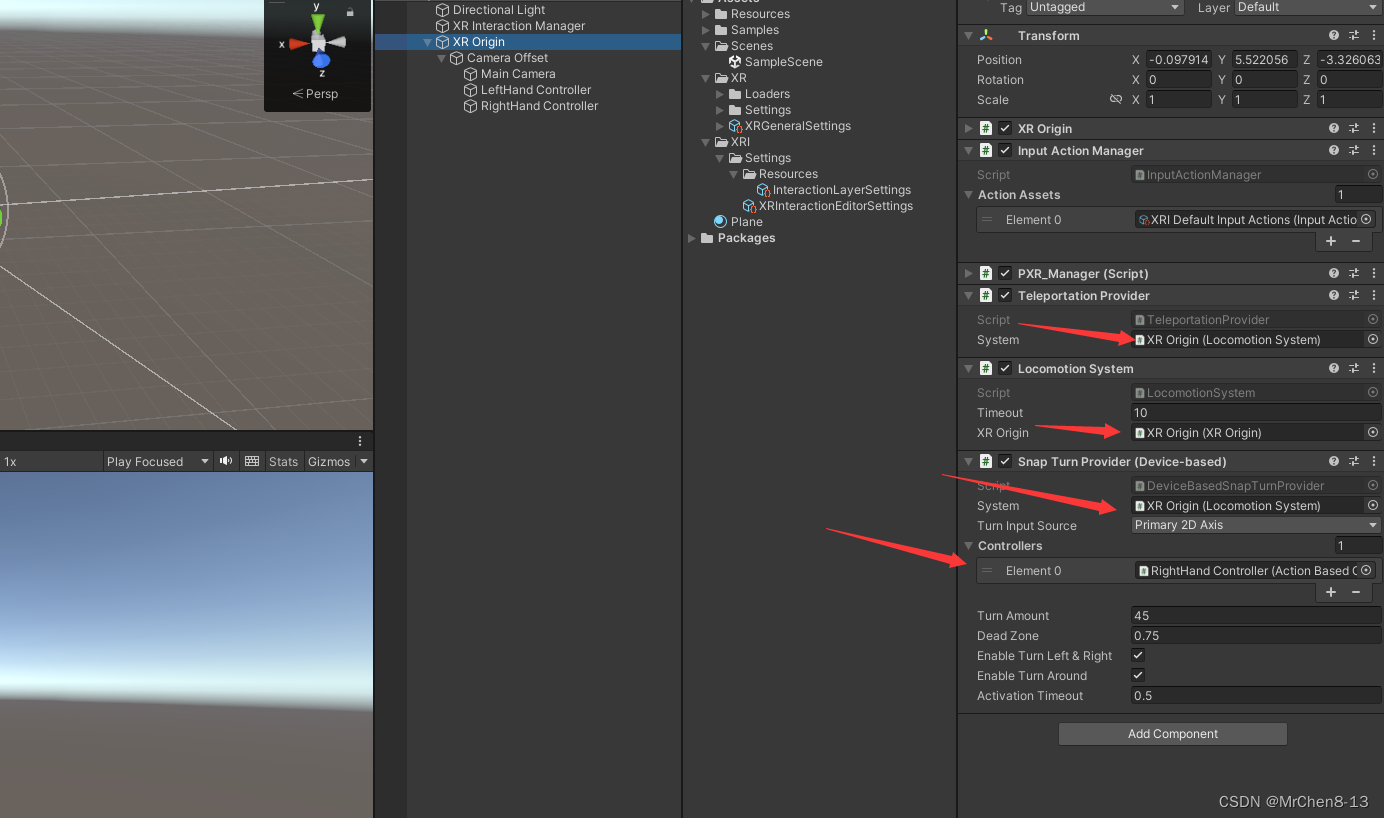Screen dimensions: 1384x818
Task: Click the XR Origin script icon in Inspector
Action: tap(985, 128)
